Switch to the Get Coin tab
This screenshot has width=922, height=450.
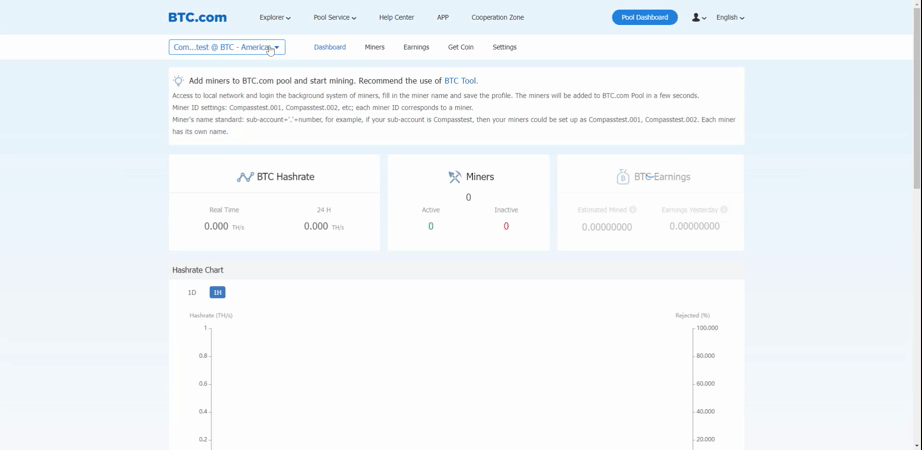coord(460,47)
